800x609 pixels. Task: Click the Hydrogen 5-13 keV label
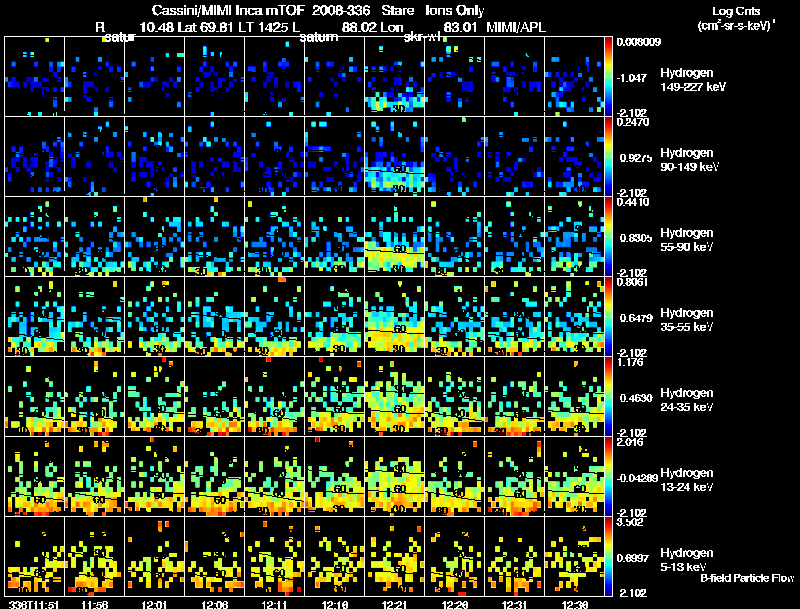point(686,560)
